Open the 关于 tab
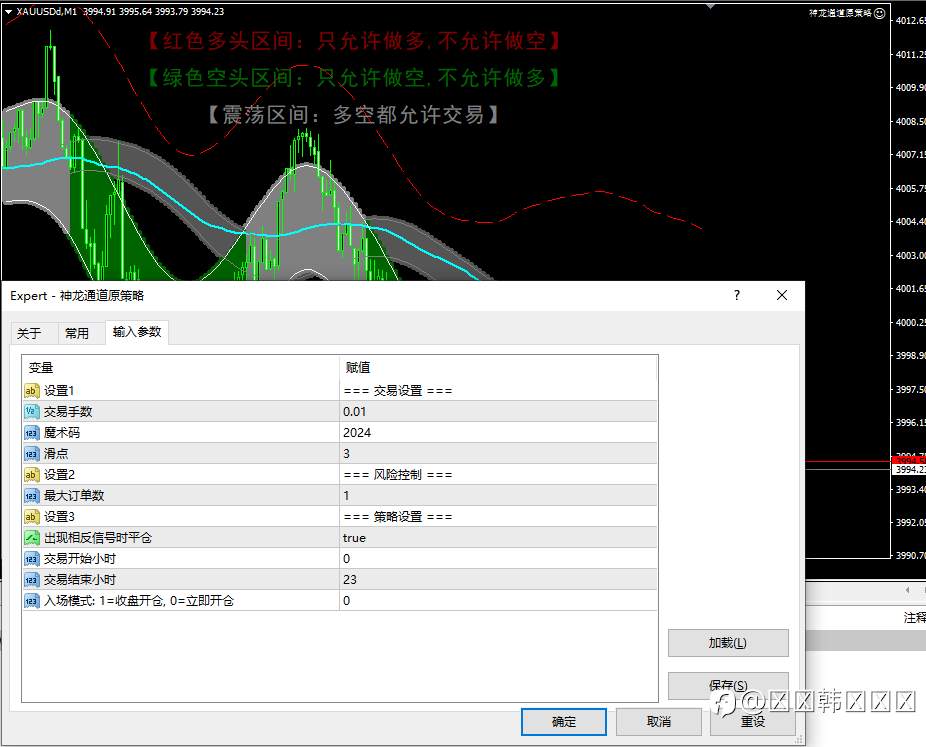 click(x=29, y=333)
